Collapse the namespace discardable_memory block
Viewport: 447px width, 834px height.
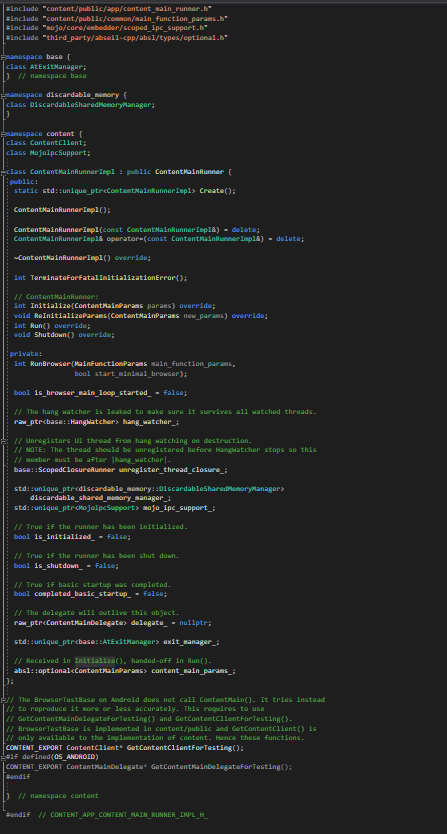coord(3,95)
